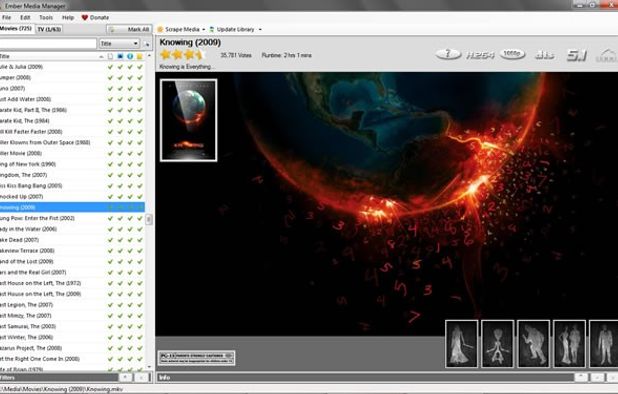Sort the list by the Title column header
Image resolution: width=618 pixels, height=394 pixels.
pos(51,56)
